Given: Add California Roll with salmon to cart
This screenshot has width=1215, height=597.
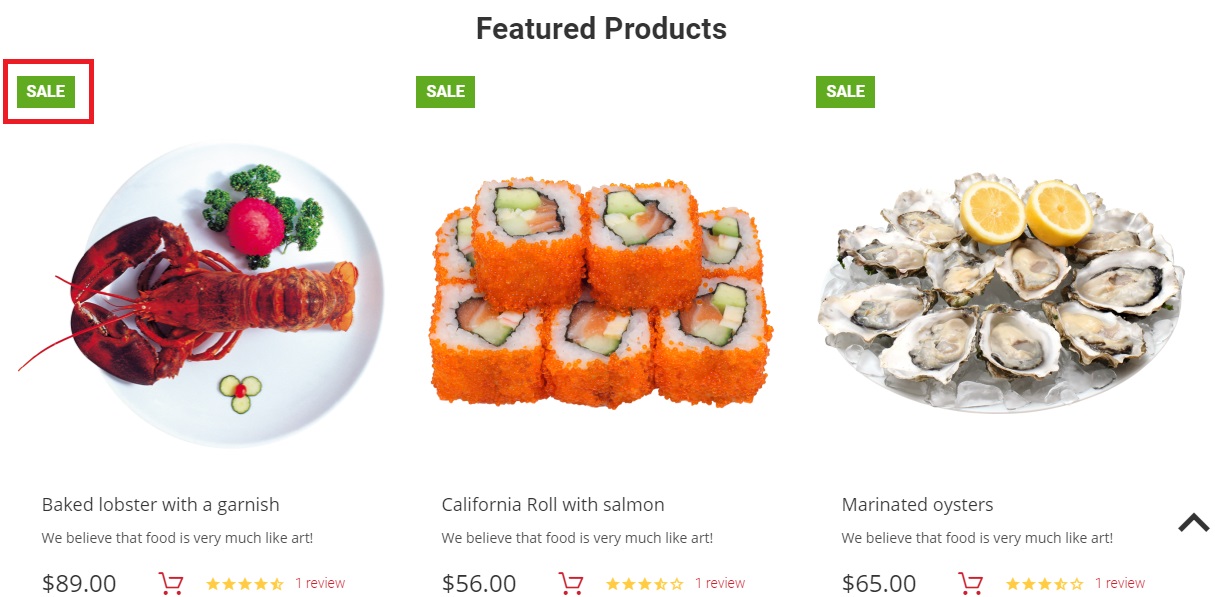Looking at the screenshot, I should pos(571,584).
